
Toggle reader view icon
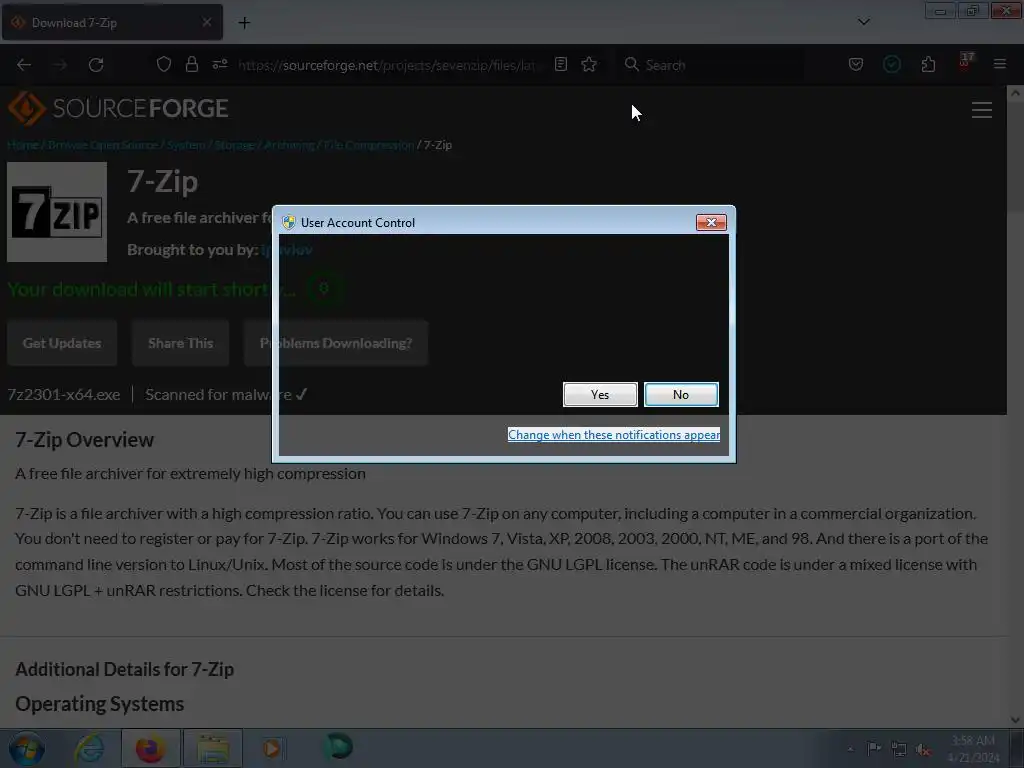(x=560, y=64)
